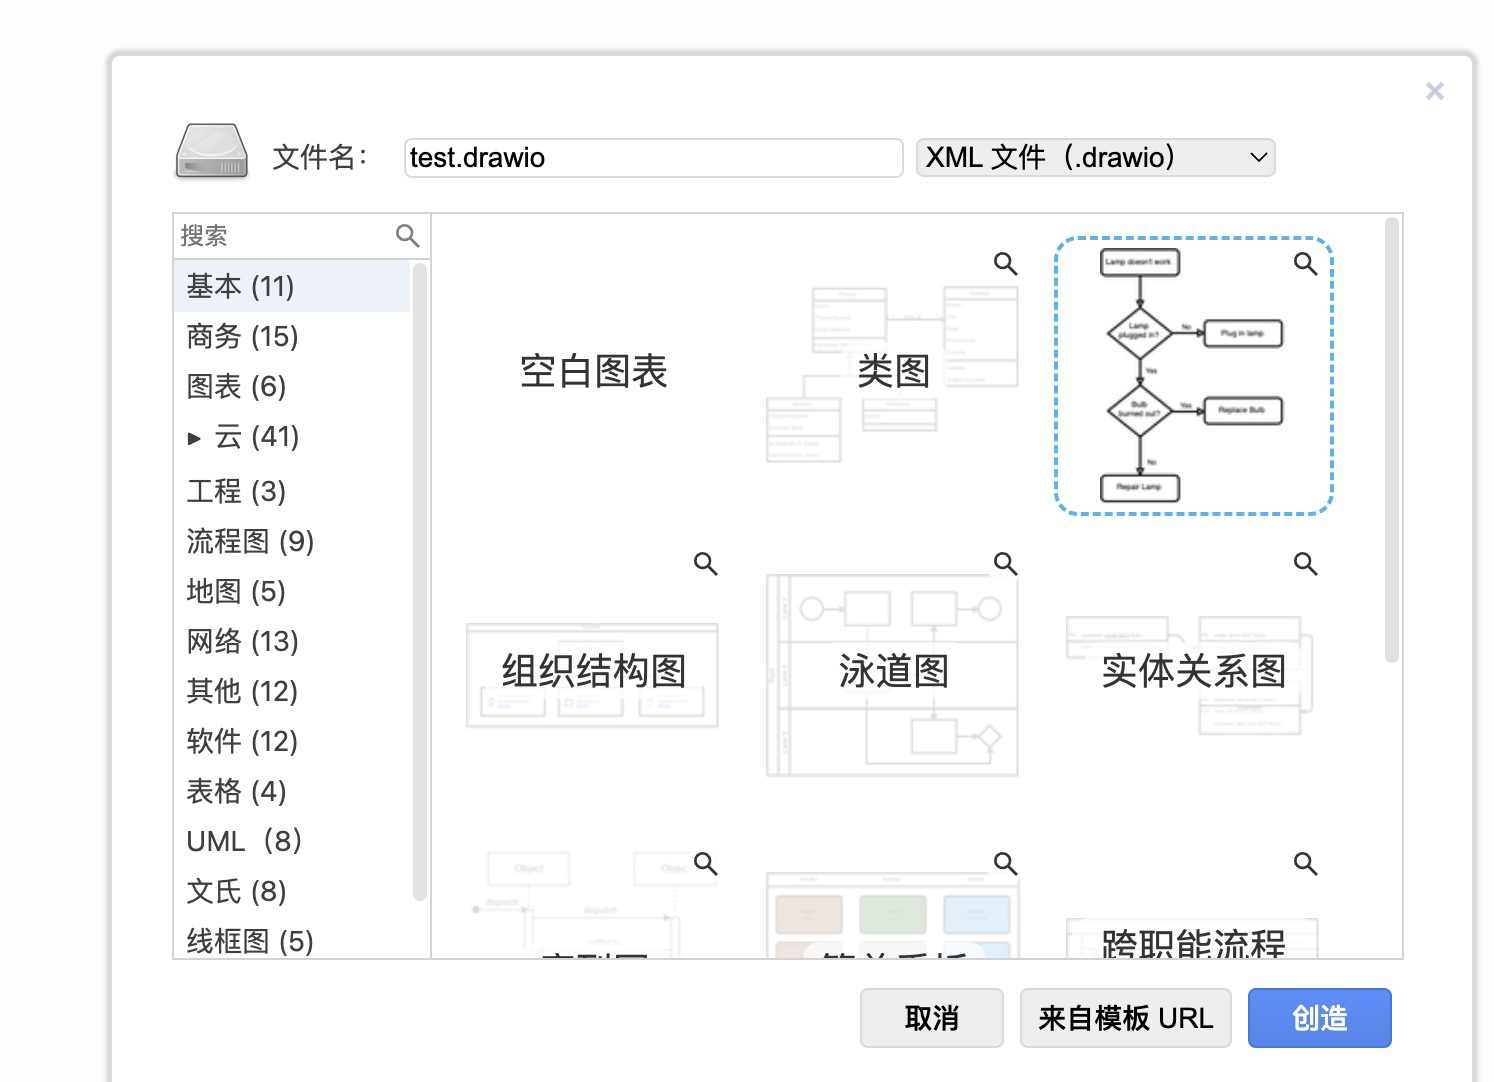This screenshot has height=1082, width=1494.
Task: Open the XML 文件 (.drawio) format dropdown
Action: 1095,157
